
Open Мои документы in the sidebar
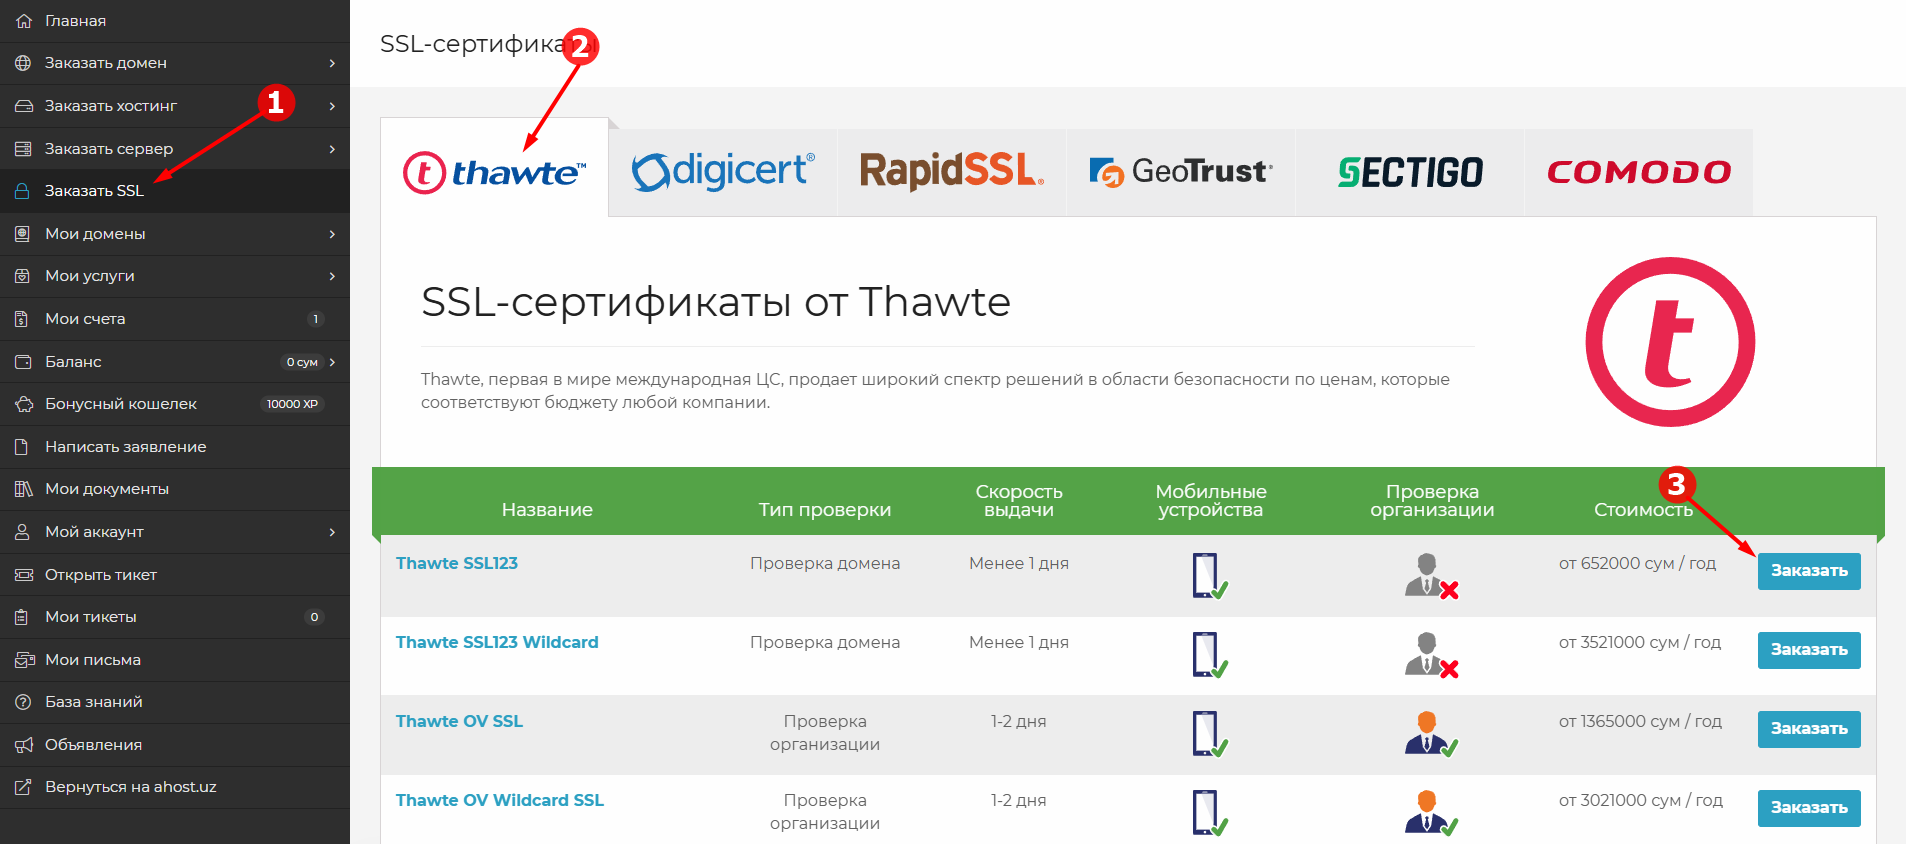(175, 489)
